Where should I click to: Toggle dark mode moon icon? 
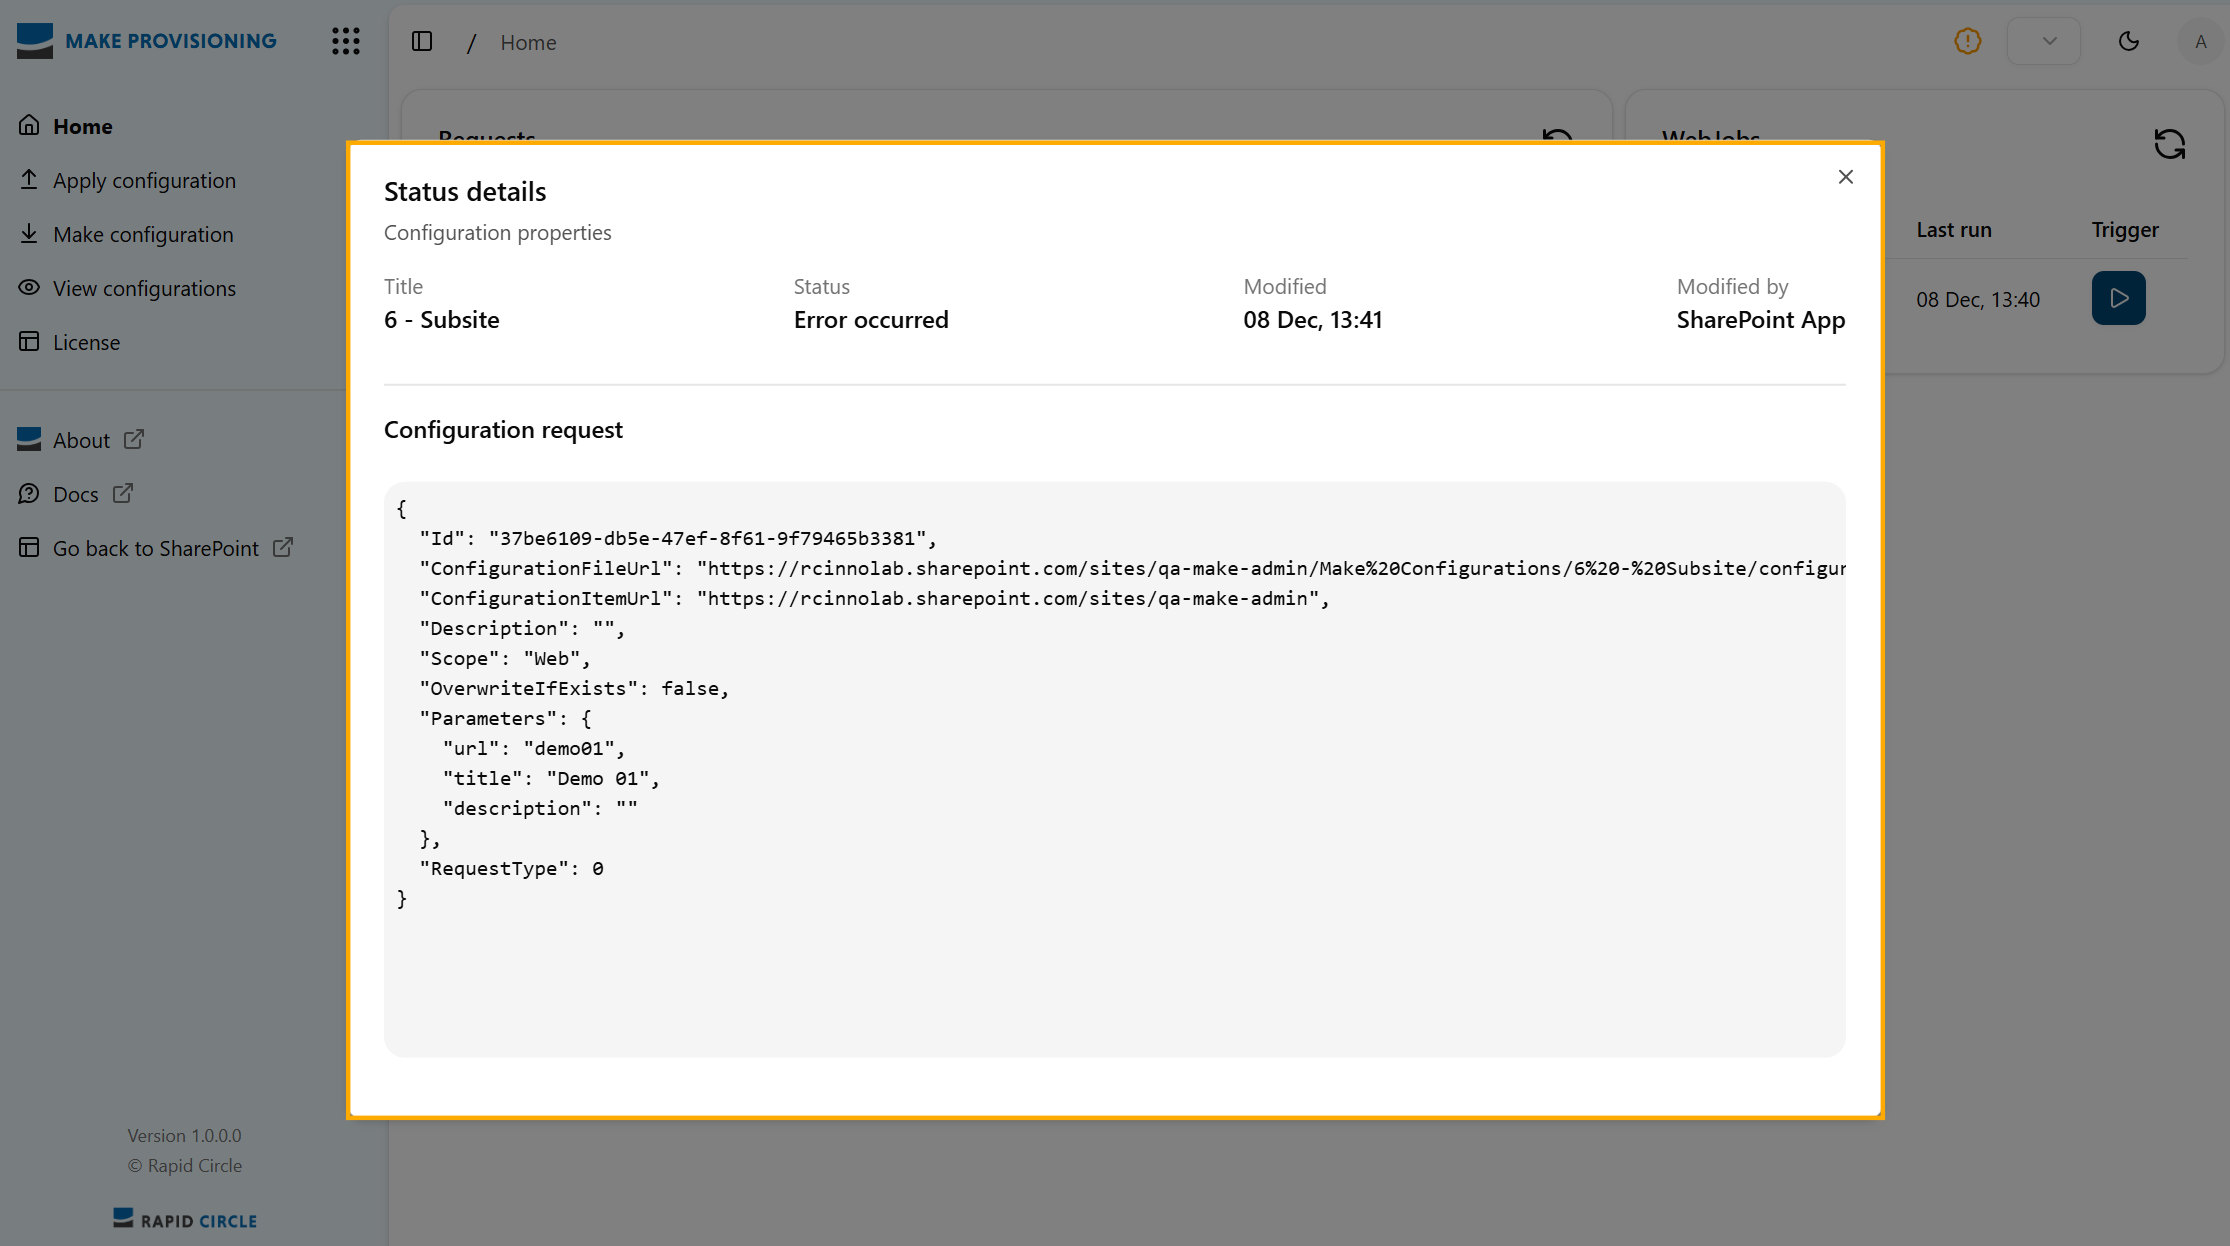[2129, 41]
